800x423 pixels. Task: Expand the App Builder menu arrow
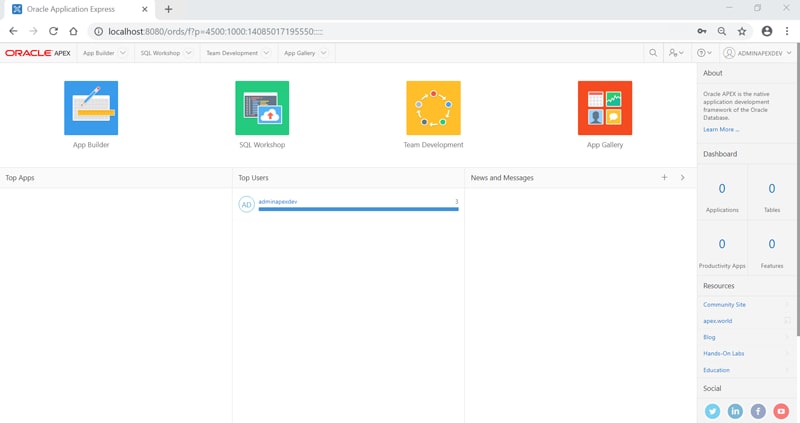123,53
